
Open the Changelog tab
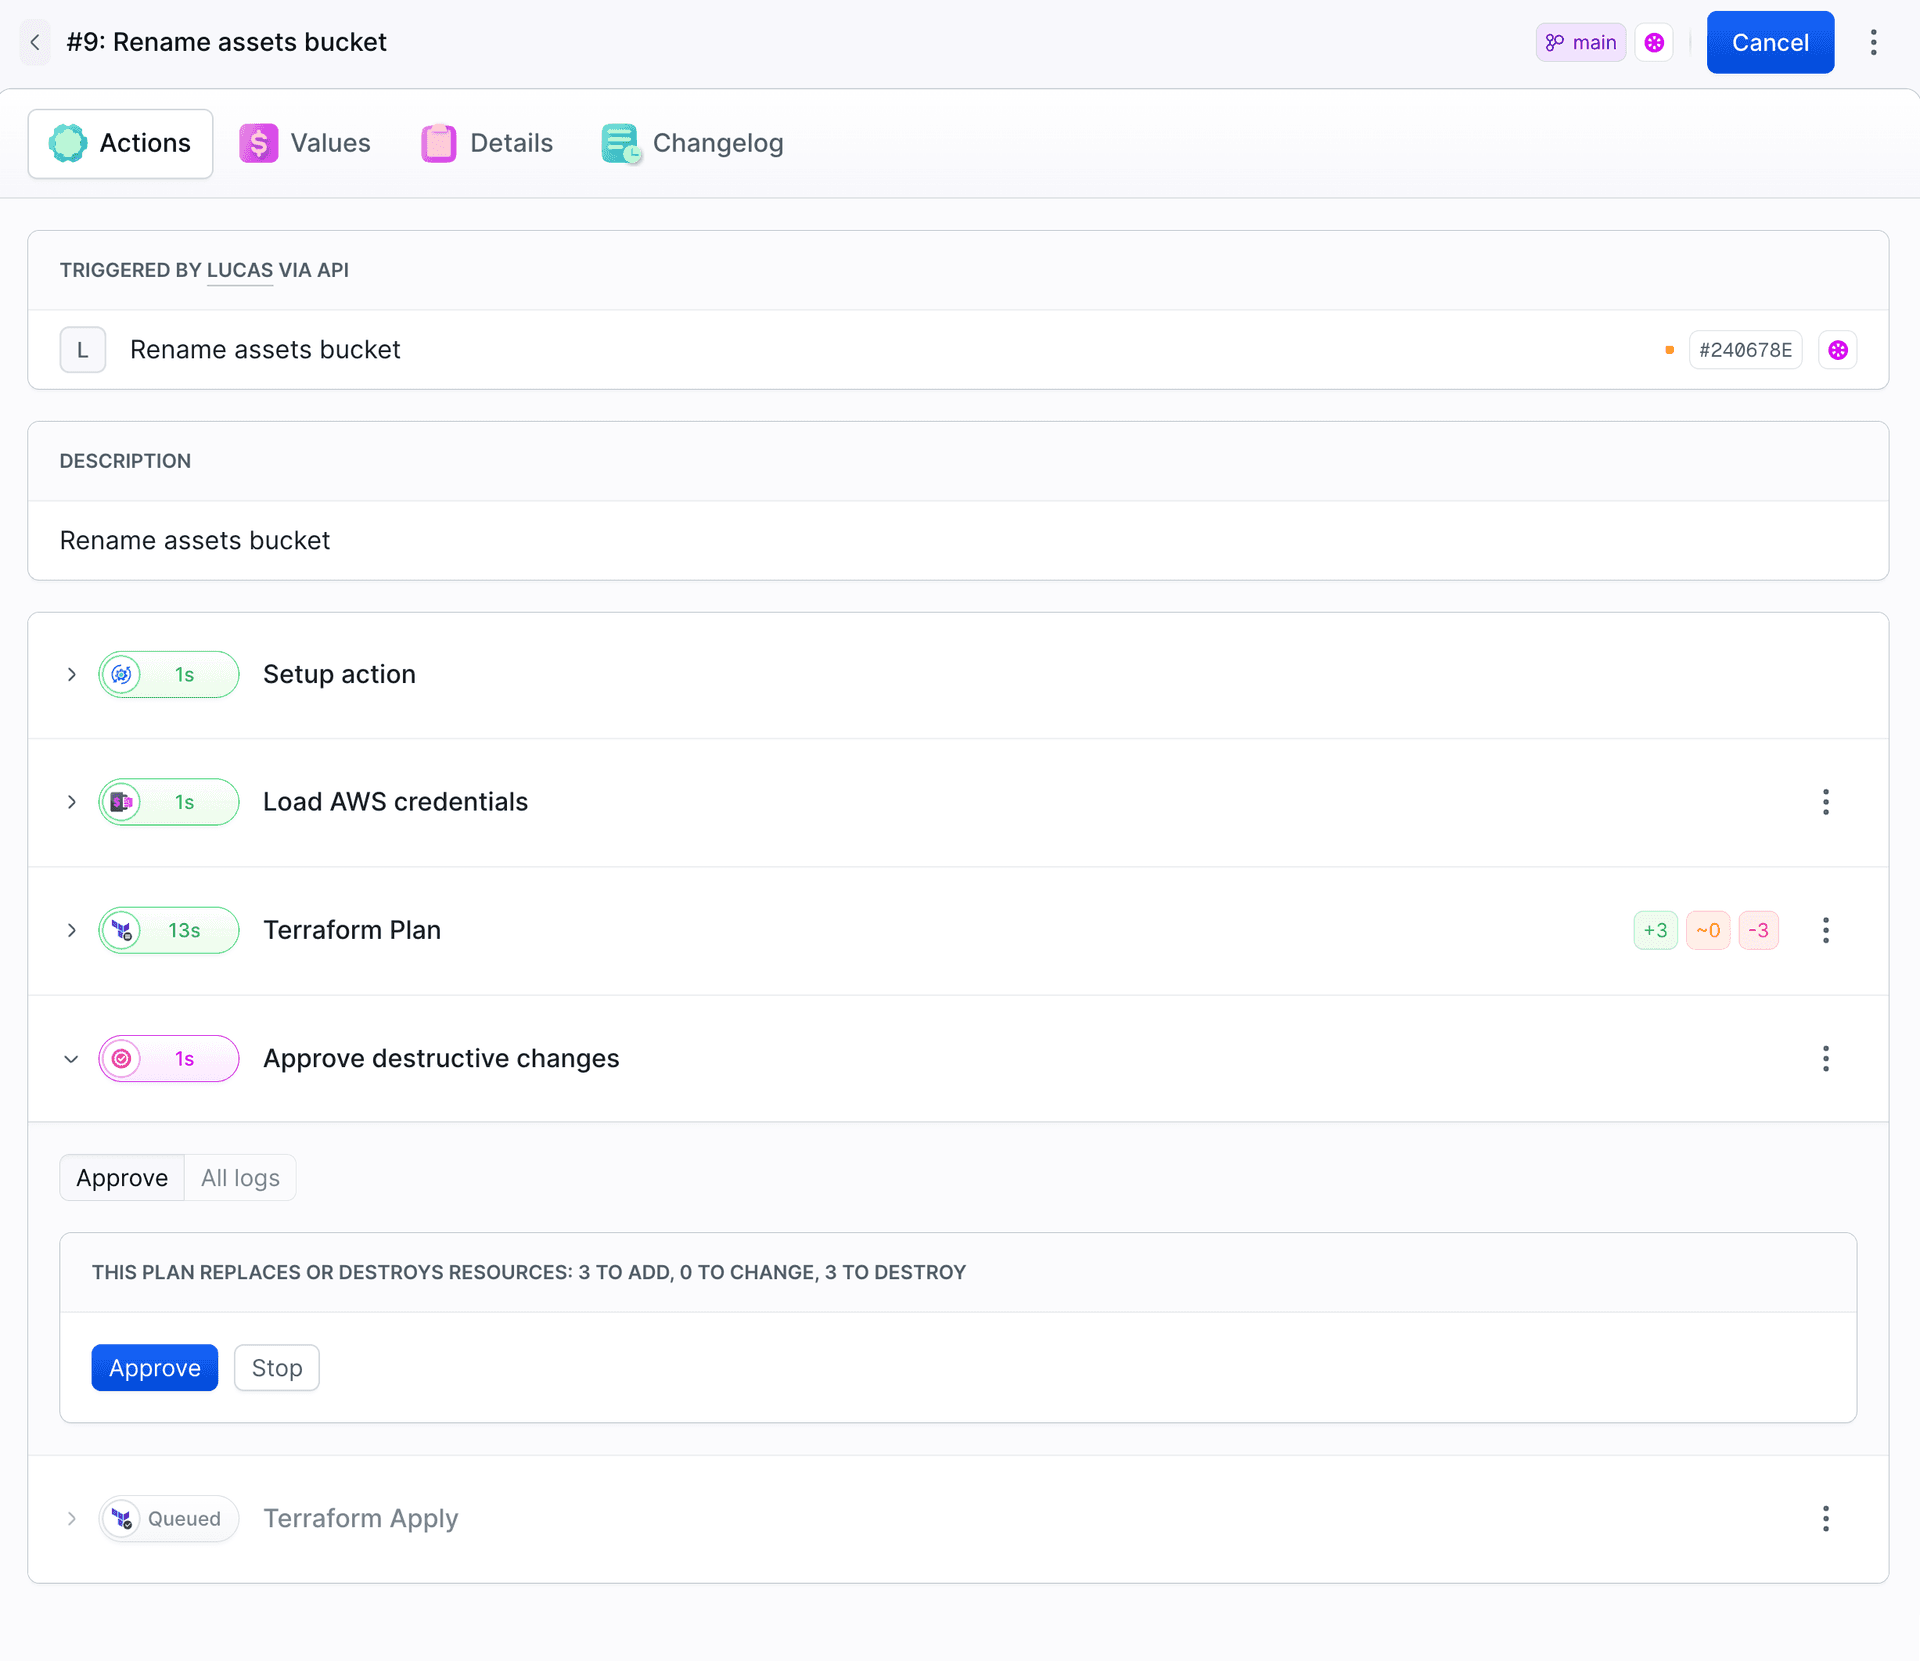[692, 143]
